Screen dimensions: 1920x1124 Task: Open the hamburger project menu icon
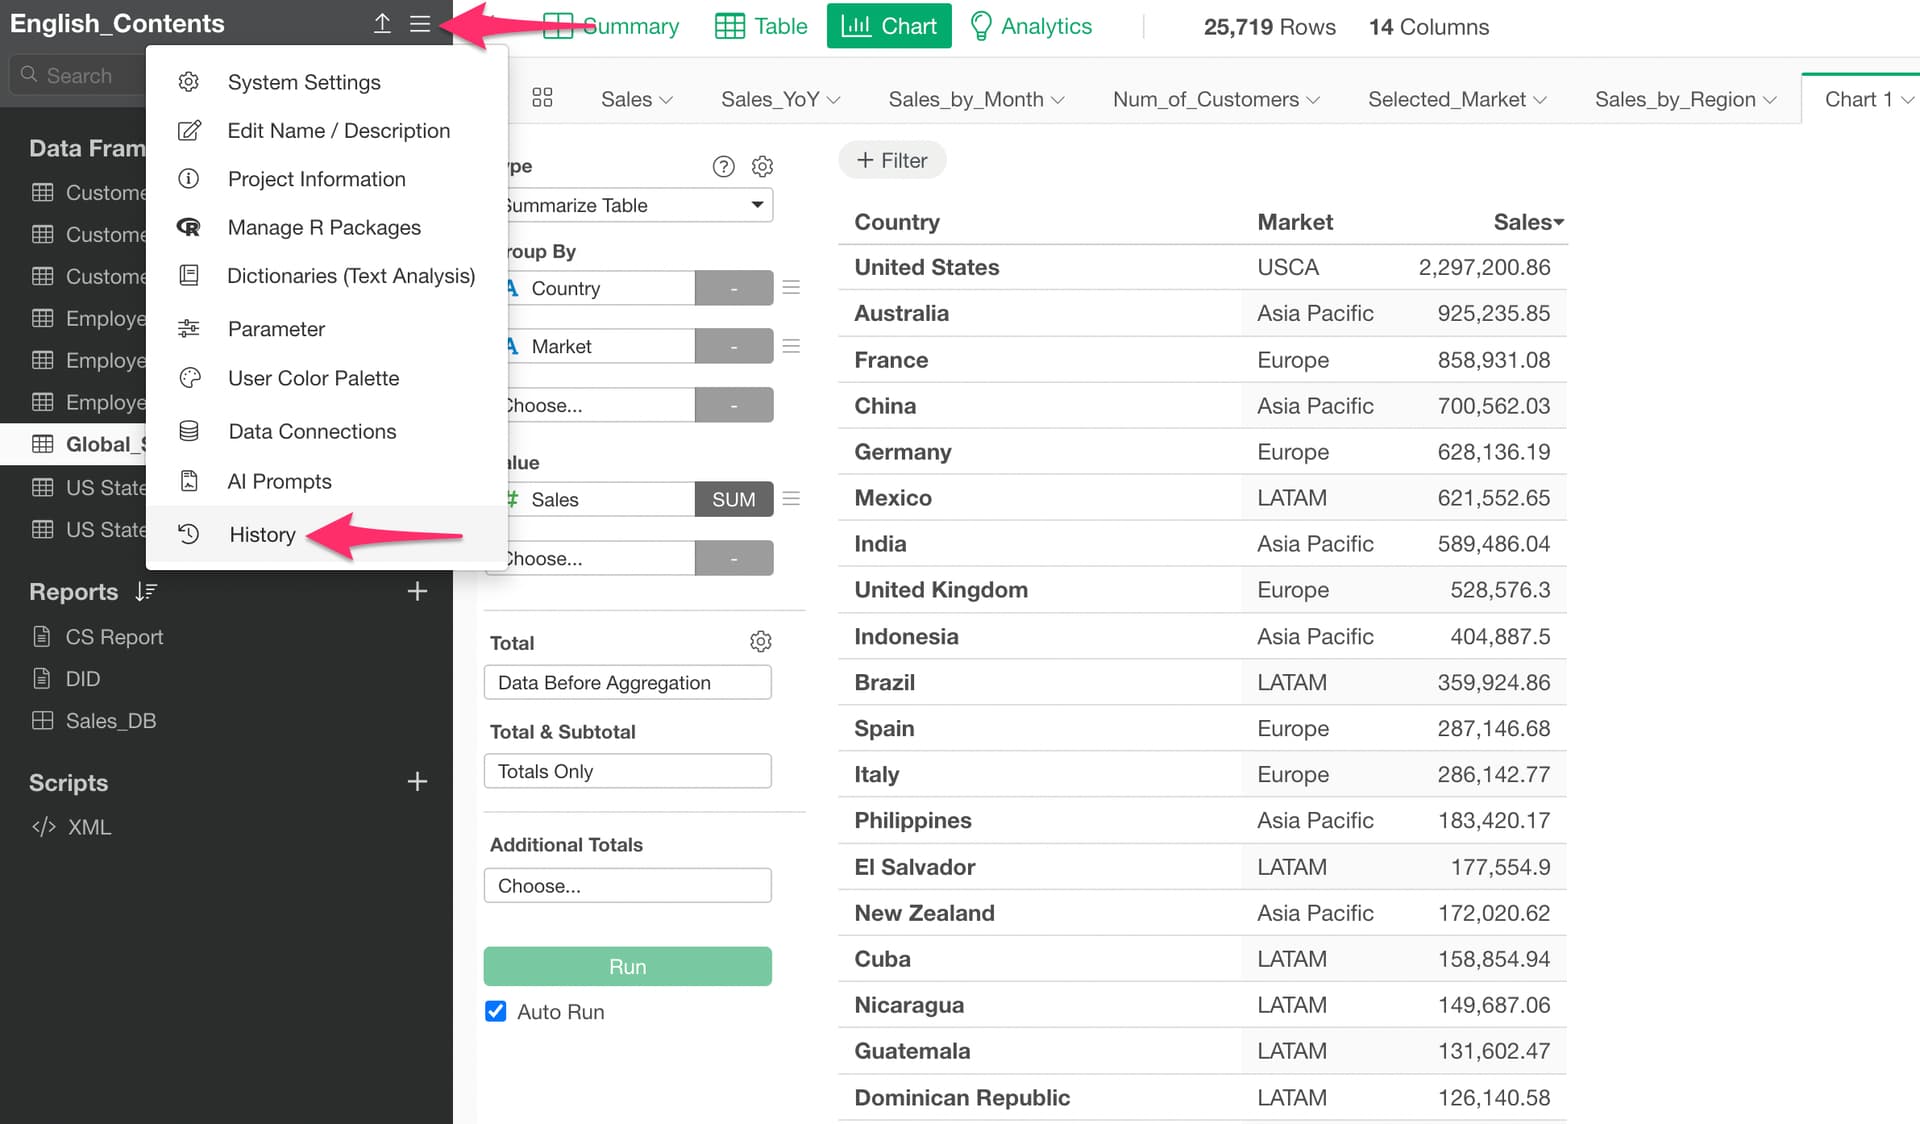[x=420, y=24]
